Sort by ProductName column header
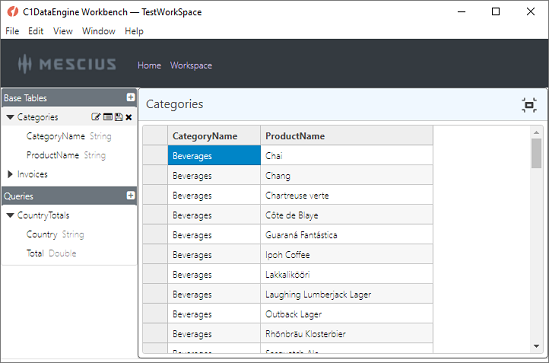549x363 pixels. (x=347, y=135)
